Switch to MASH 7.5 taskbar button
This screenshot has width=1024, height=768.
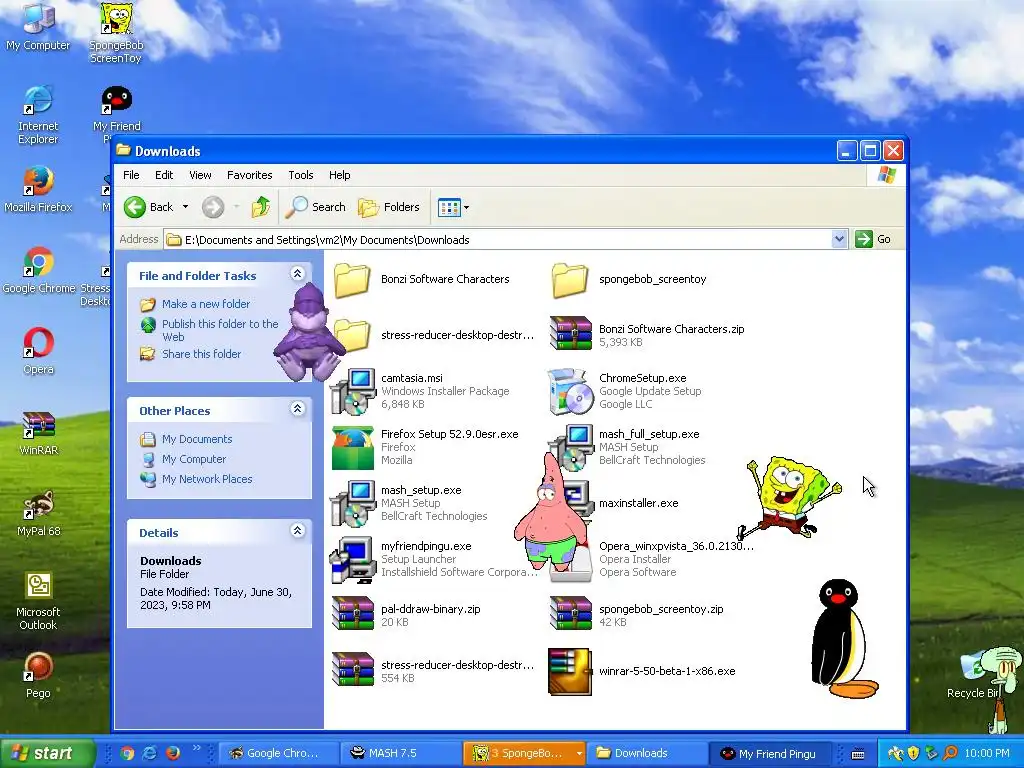click(400, 754)
